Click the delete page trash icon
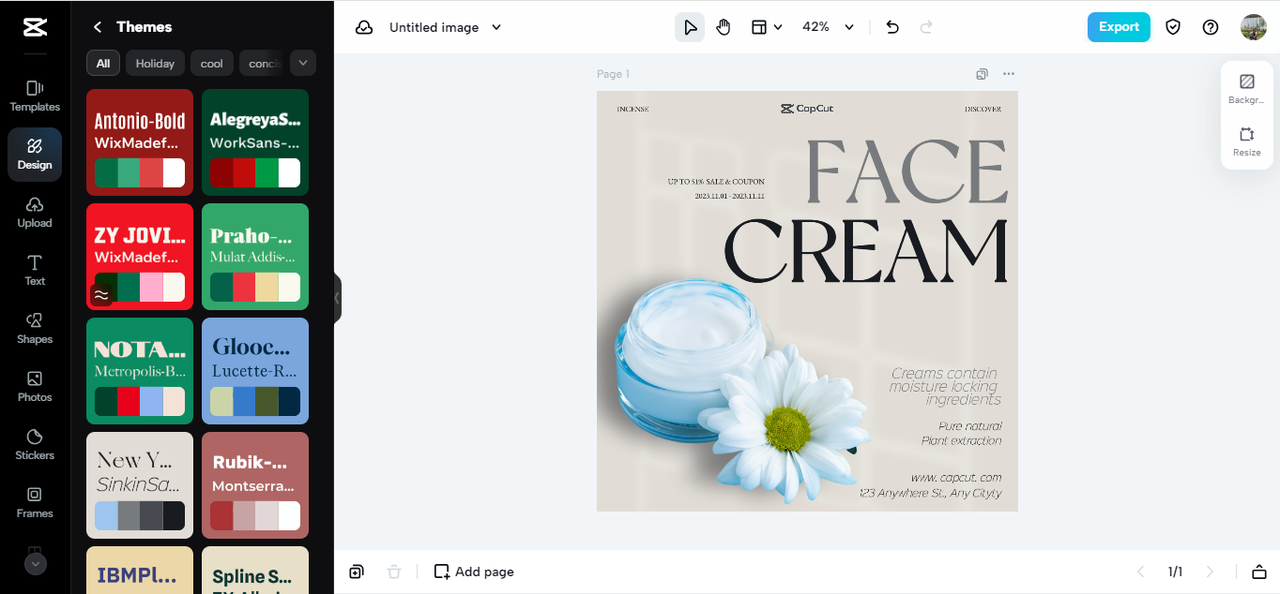This screenshot has height=594, width=1280. pos(394,572)
